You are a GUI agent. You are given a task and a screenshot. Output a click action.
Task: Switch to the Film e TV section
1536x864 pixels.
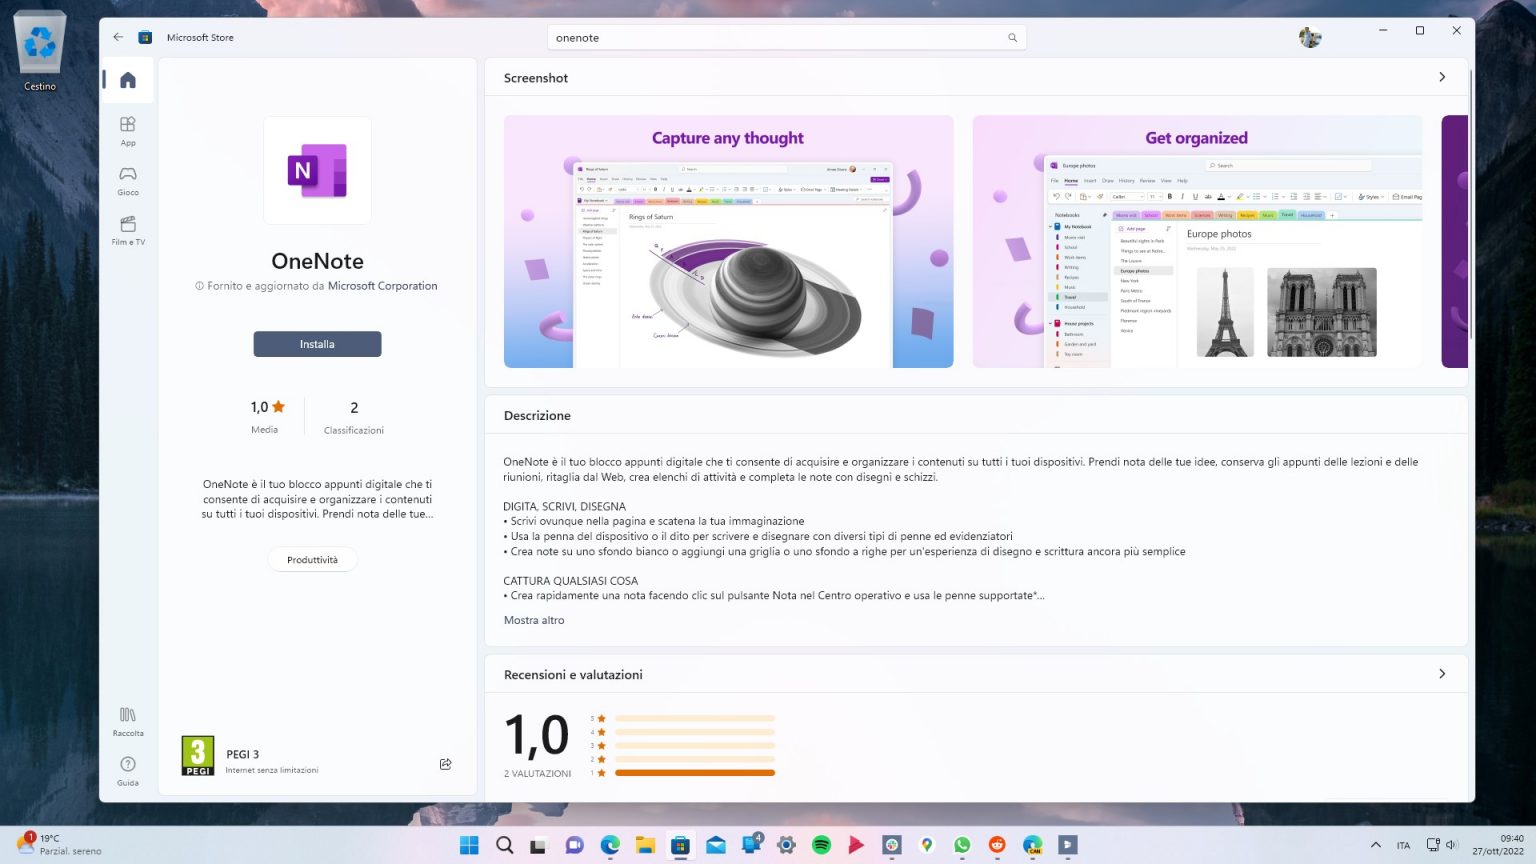click(x=127, y=229)
